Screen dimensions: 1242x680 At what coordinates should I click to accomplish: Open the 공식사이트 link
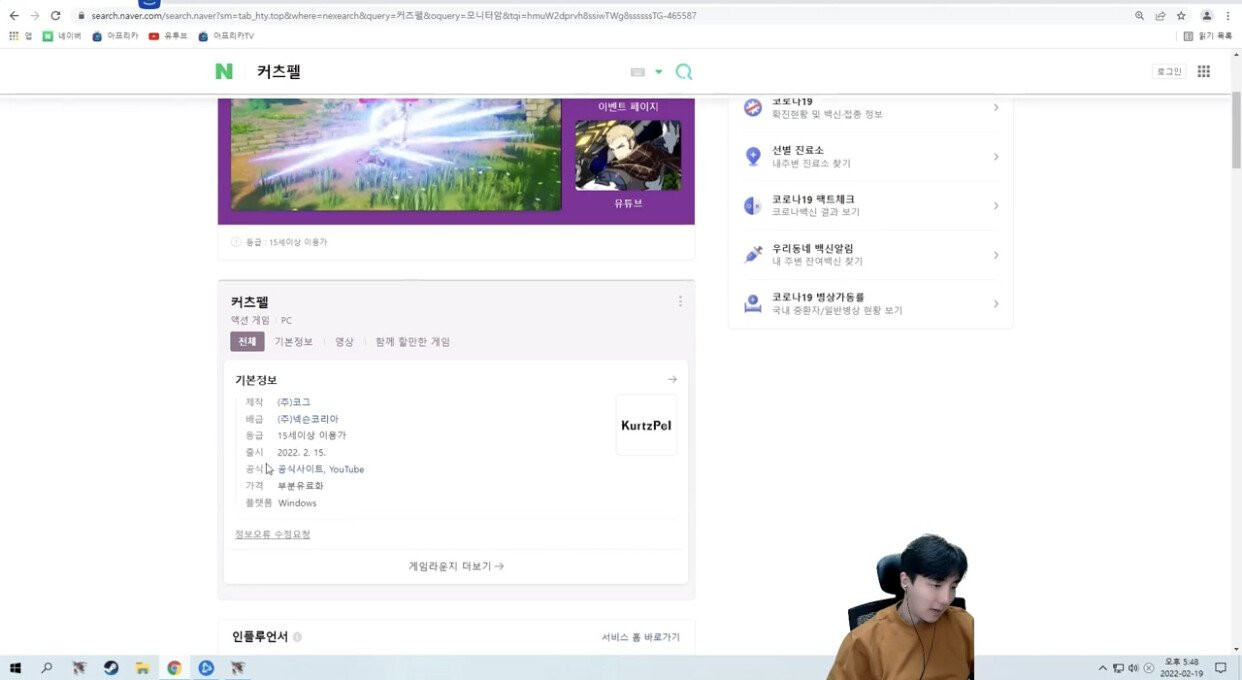300,469
